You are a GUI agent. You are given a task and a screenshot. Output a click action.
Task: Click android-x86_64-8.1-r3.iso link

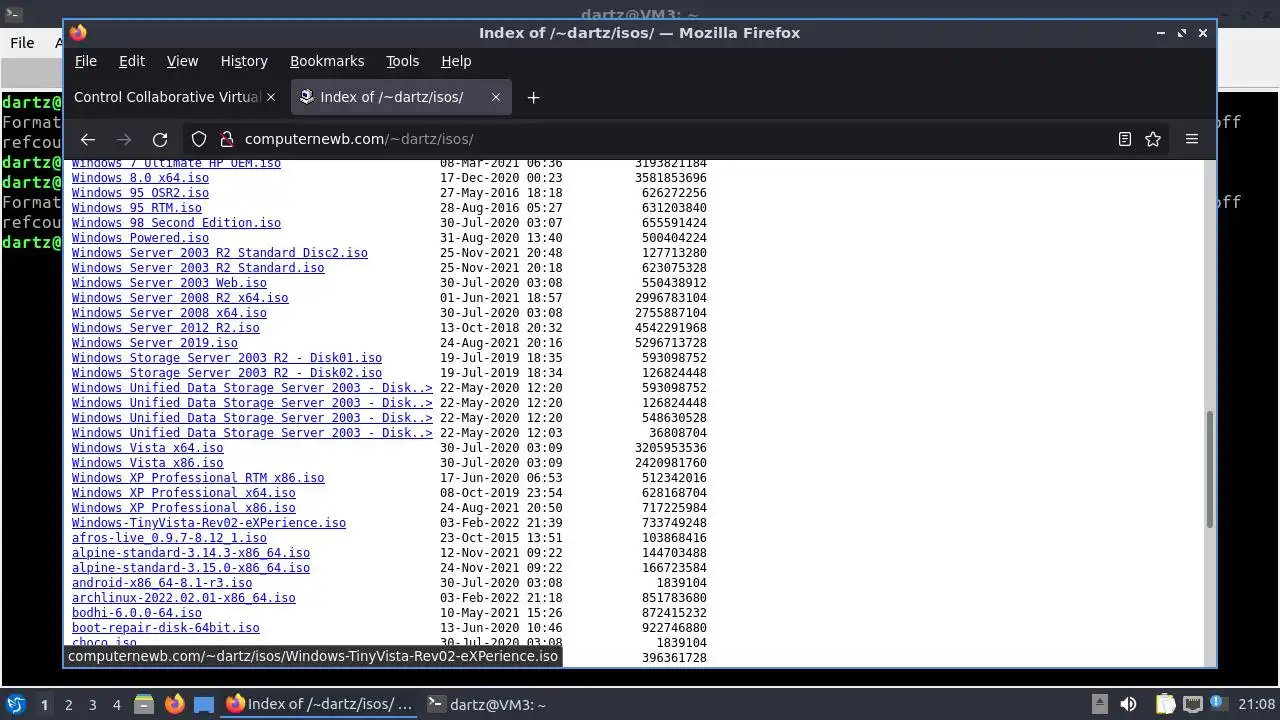coord(162,583)
